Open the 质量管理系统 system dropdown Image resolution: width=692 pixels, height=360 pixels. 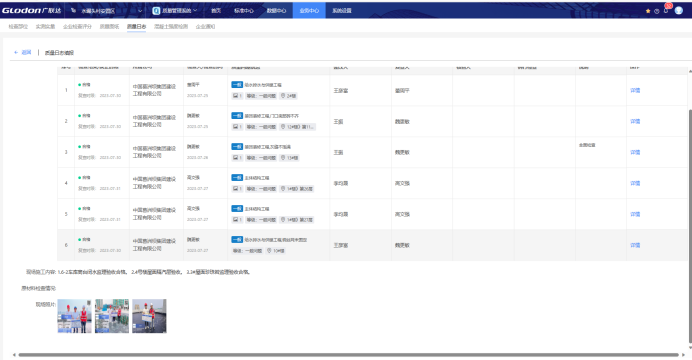(x=175, y=11)
